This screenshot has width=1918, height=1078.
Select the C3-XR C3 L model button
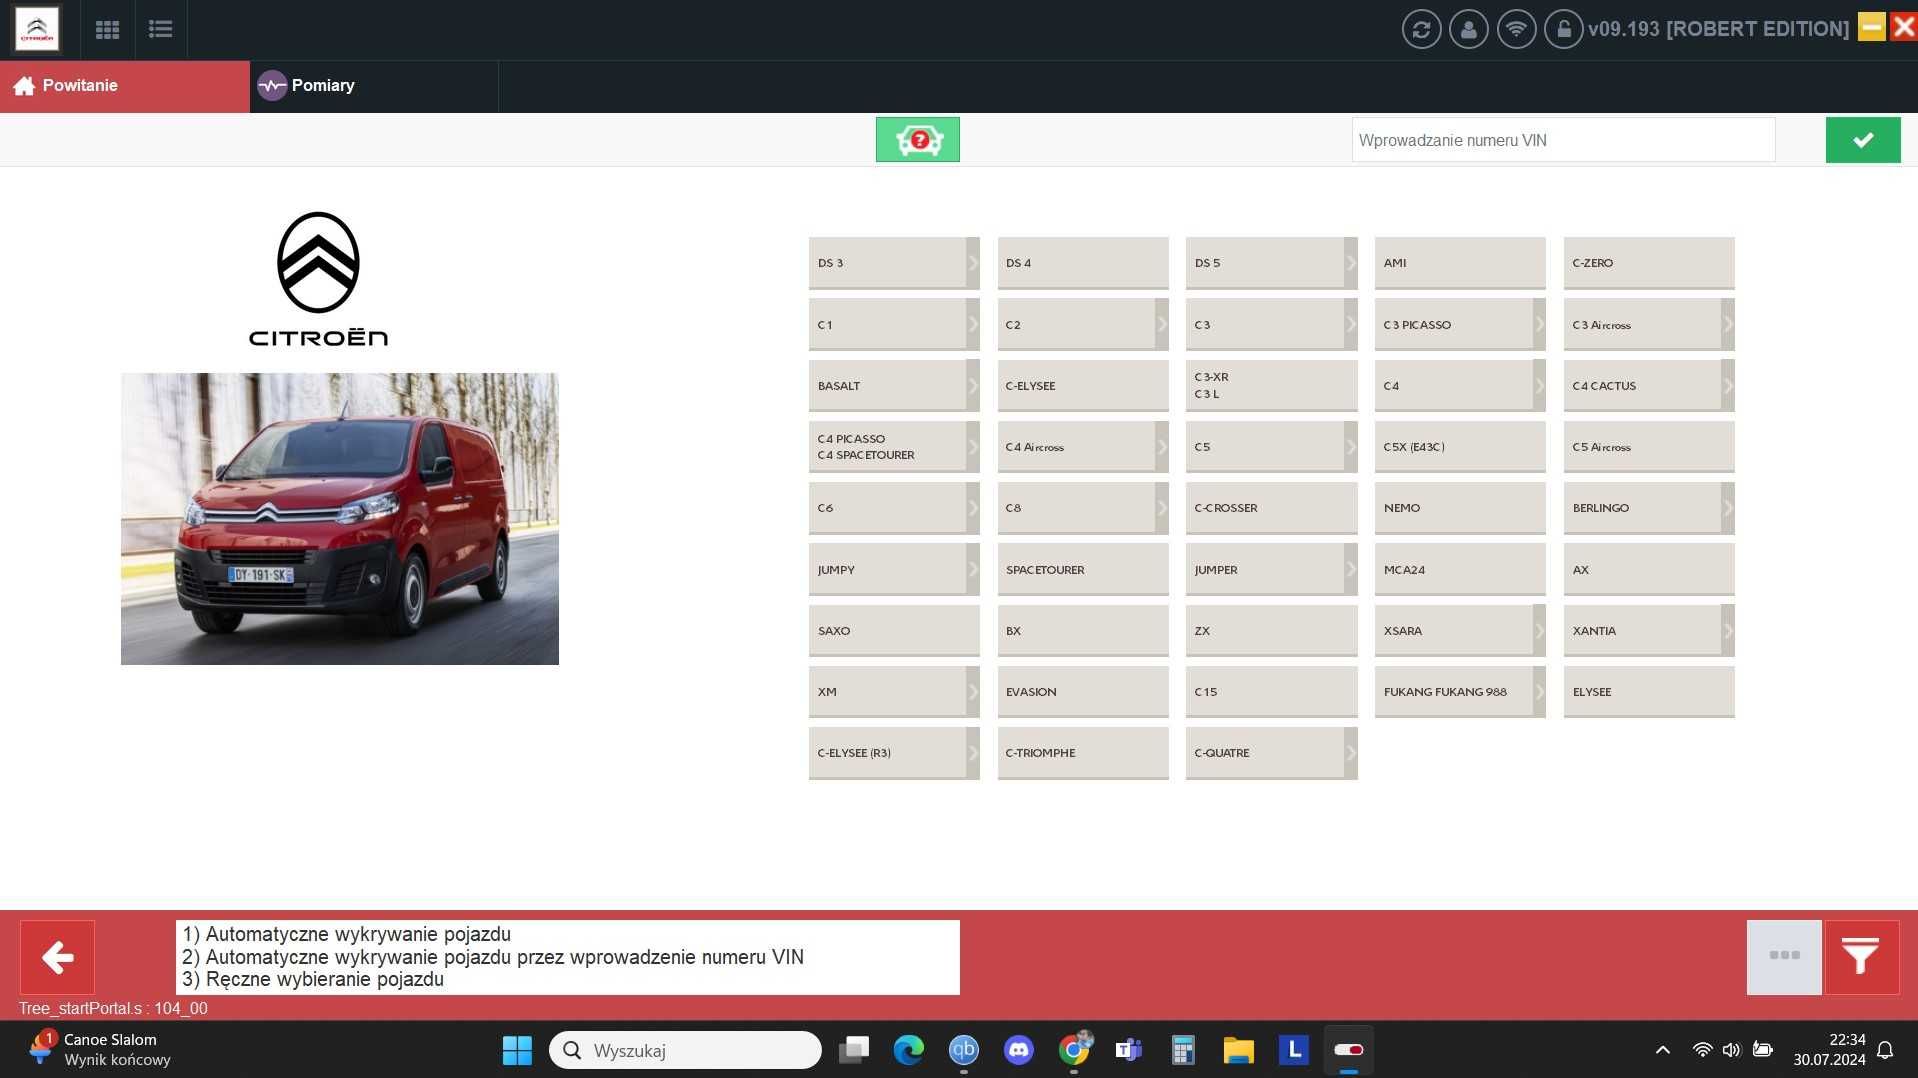pos(1272,385)
